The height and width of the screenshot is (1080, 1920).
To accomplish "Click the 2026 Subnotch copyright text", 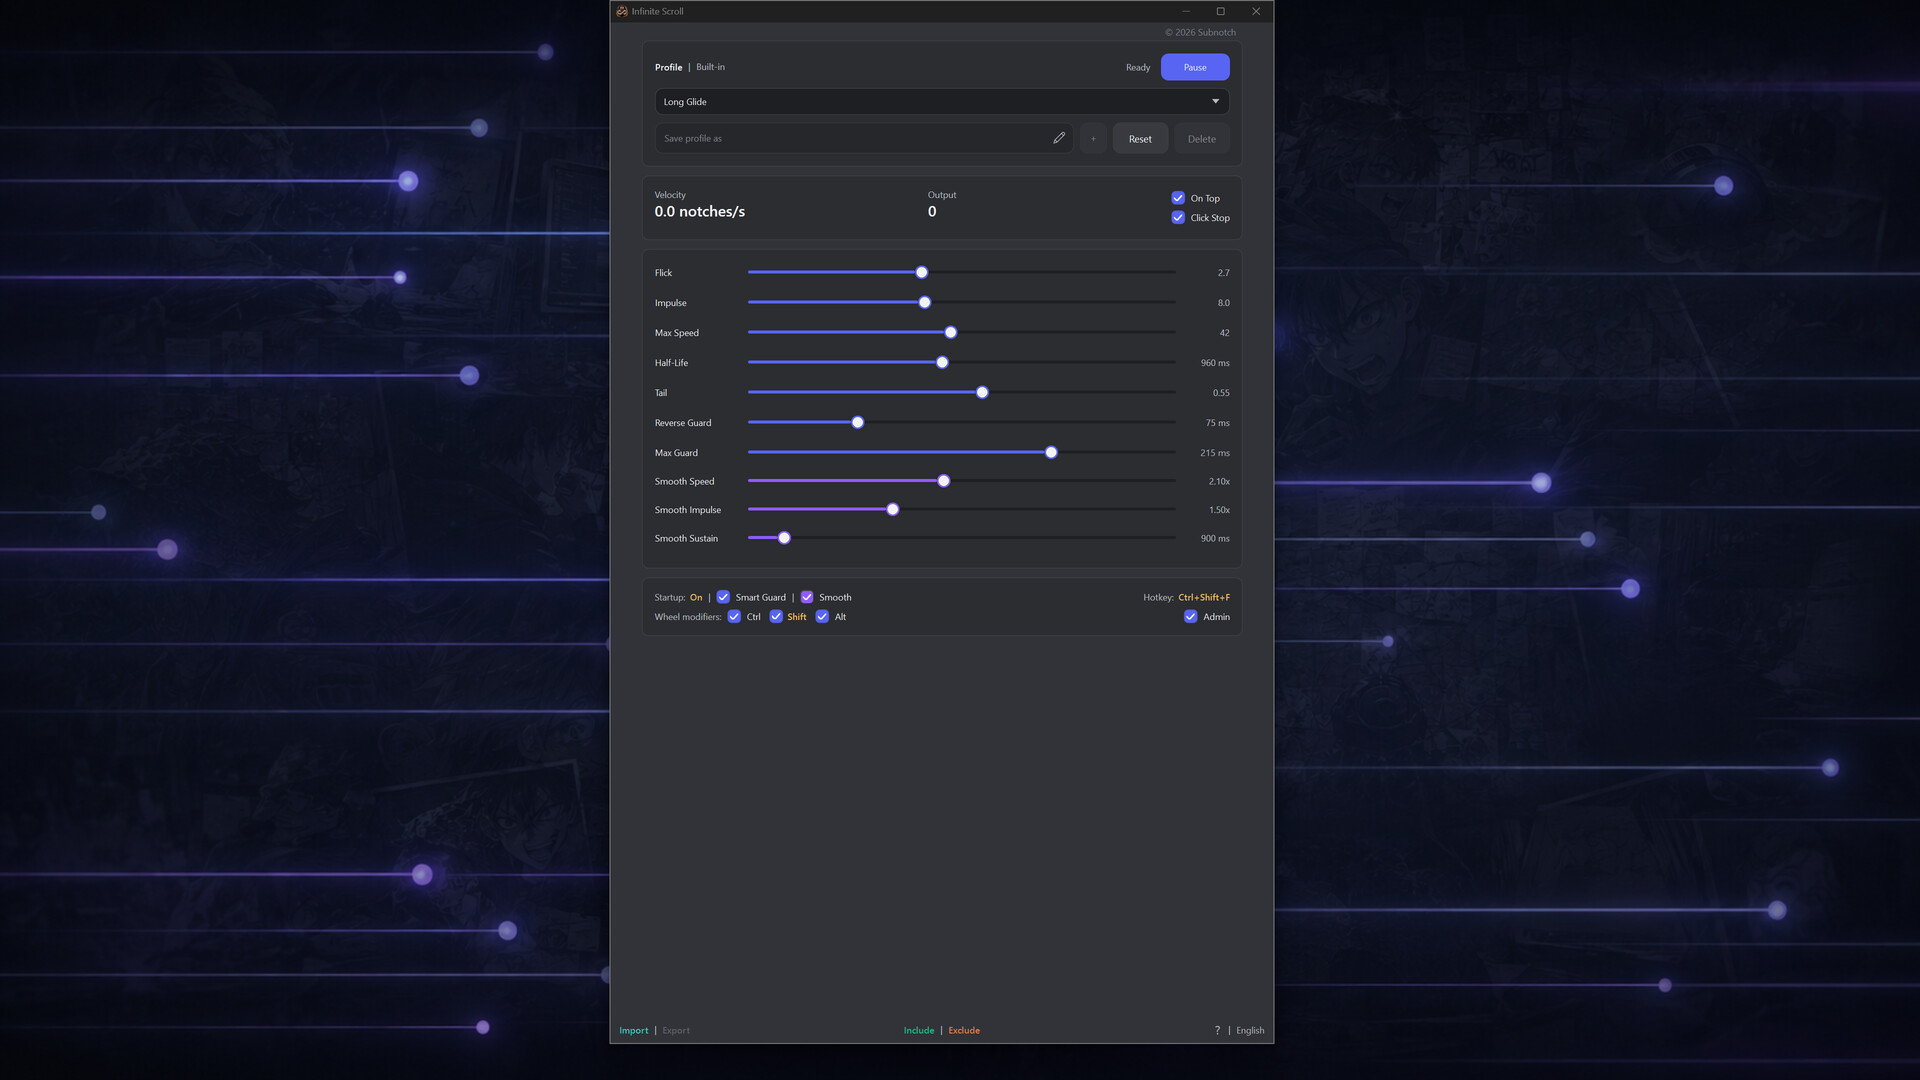I will point(1200,32).
